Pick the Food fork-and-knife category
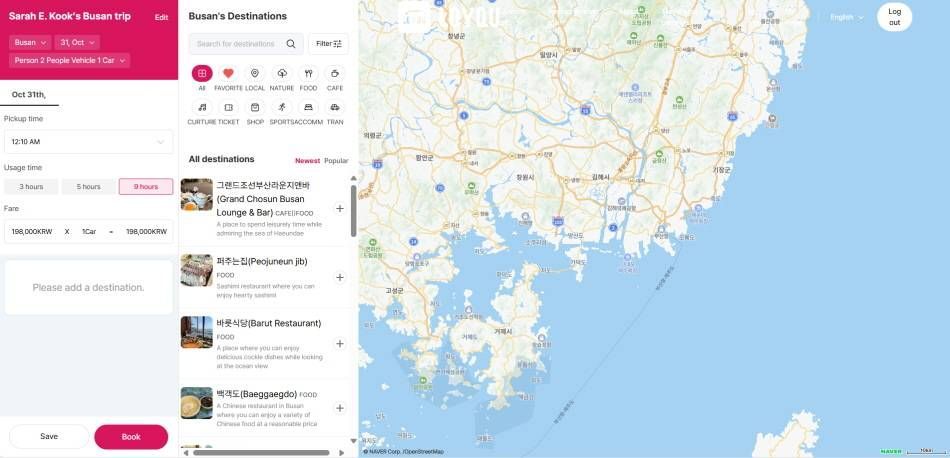This screenshot has height=458, width=950. [308, 73]
